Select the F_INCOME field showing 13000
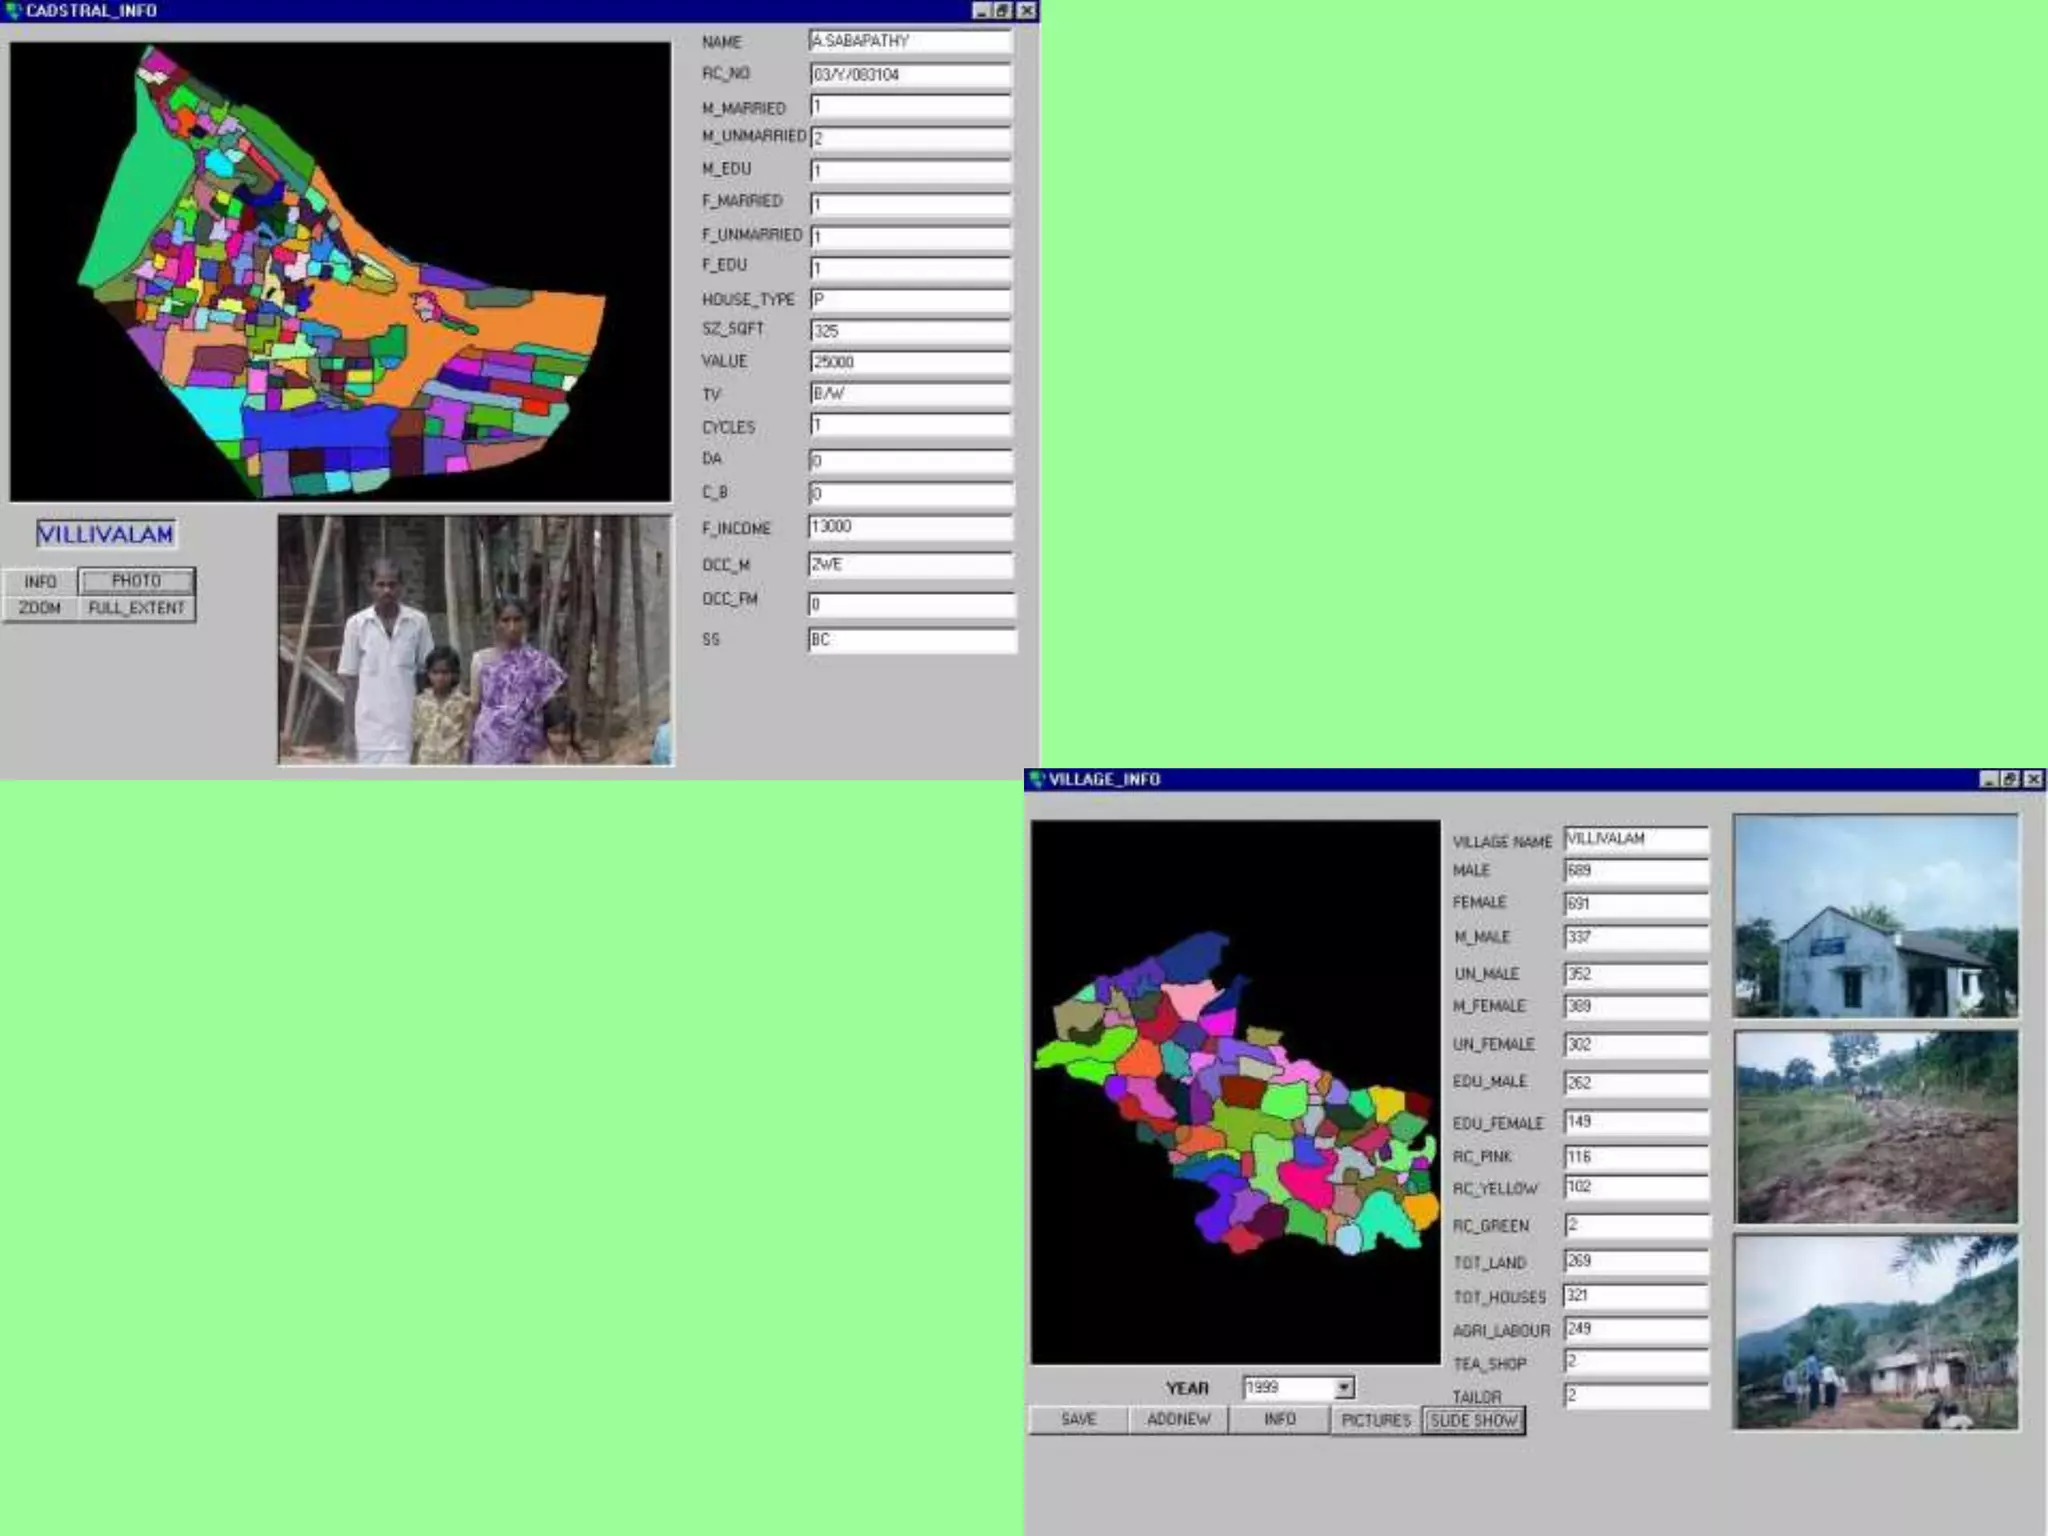Image resolution: width=2048 pixels, height=1536 pixels. [910, 526]
